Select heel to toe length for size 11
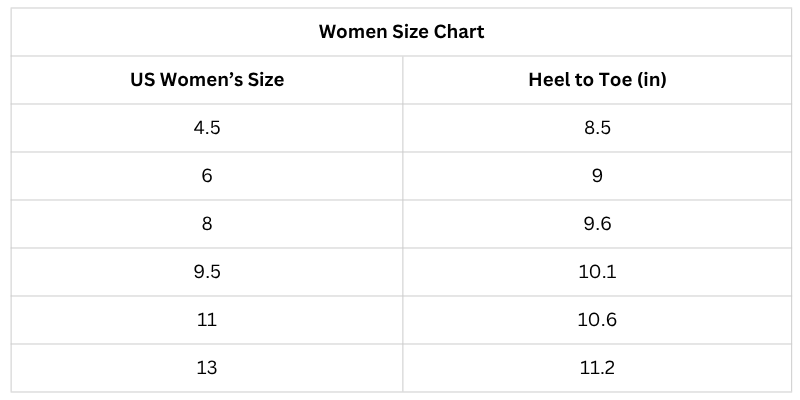Image resolution: width=800 pixels, height=400 pixels. point(597,320)
